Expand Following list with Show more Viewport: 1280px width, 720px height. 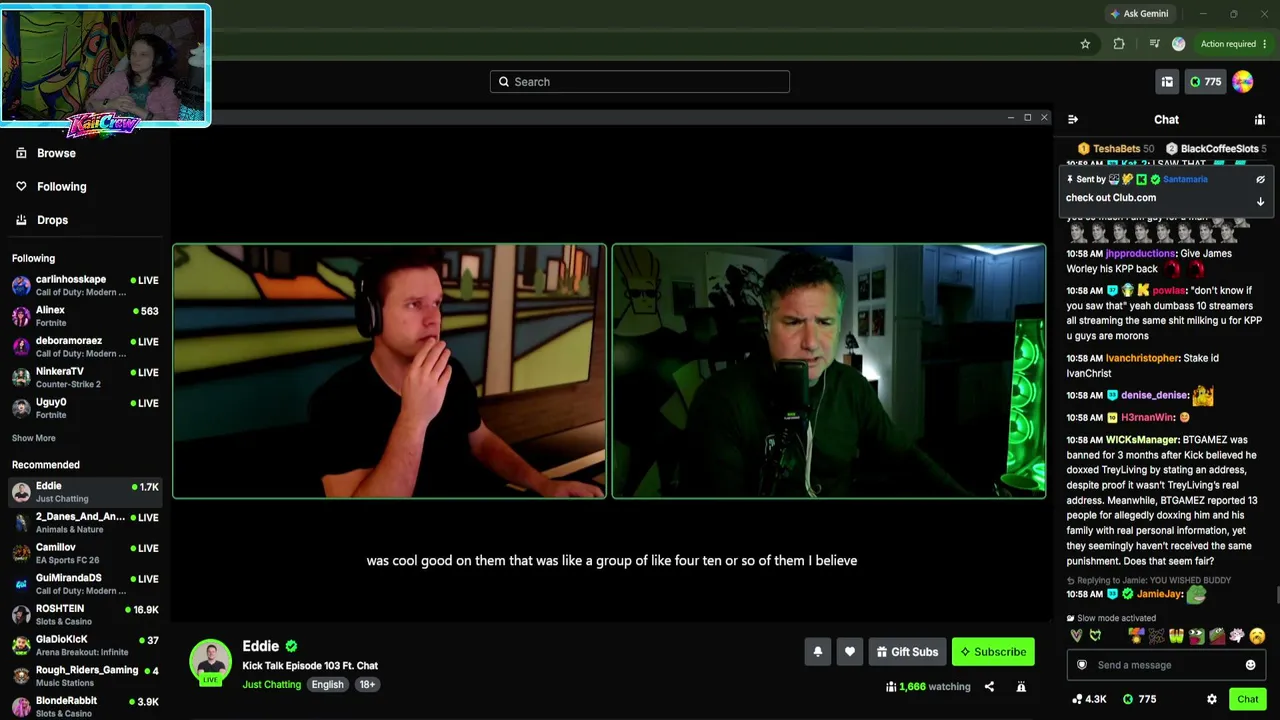click(x=33, y=438)
